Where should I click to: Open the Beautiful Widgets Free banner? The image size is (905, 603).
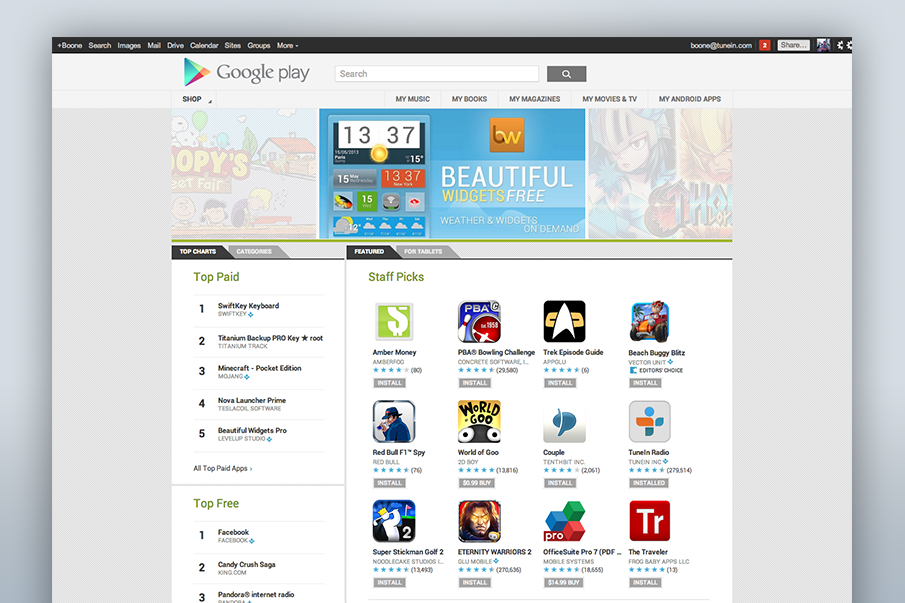point(452,174)
